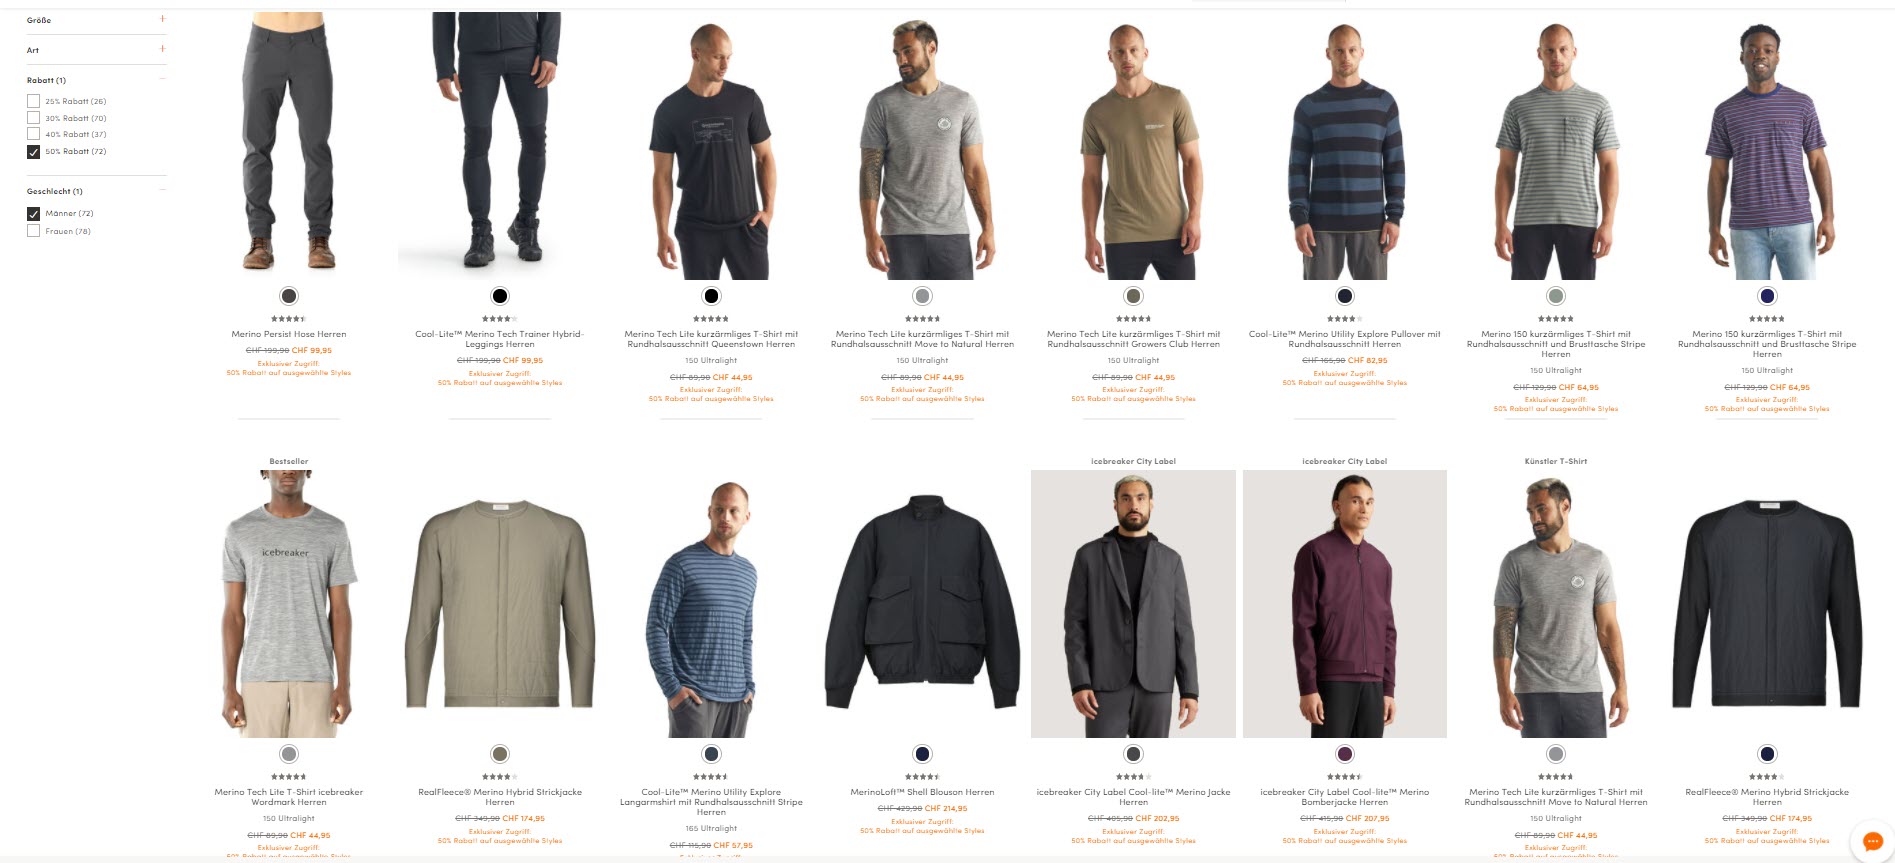1895x863 pixels.
Task: Check the 25% Rabatt checkbox
Action: pyautogui.click(x=33, y=101)
